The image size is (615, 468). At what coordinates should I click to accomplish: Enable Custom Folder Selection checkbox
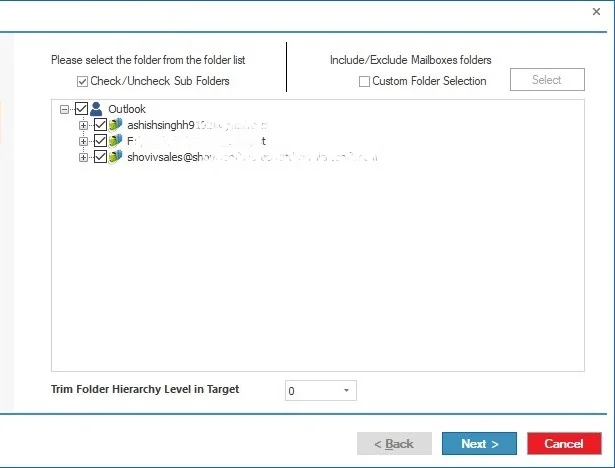(x=364, y=81)
